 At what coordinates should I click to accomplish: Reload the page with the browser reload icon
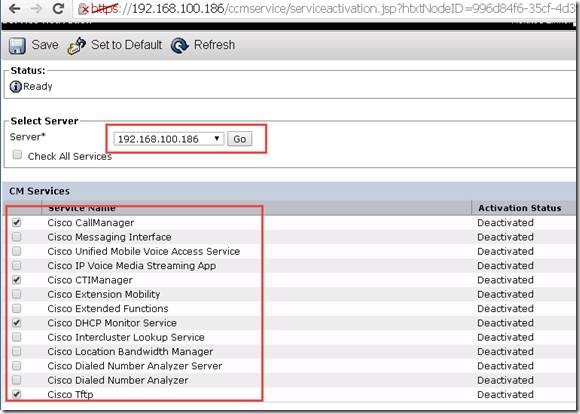(x=58, y=8)
